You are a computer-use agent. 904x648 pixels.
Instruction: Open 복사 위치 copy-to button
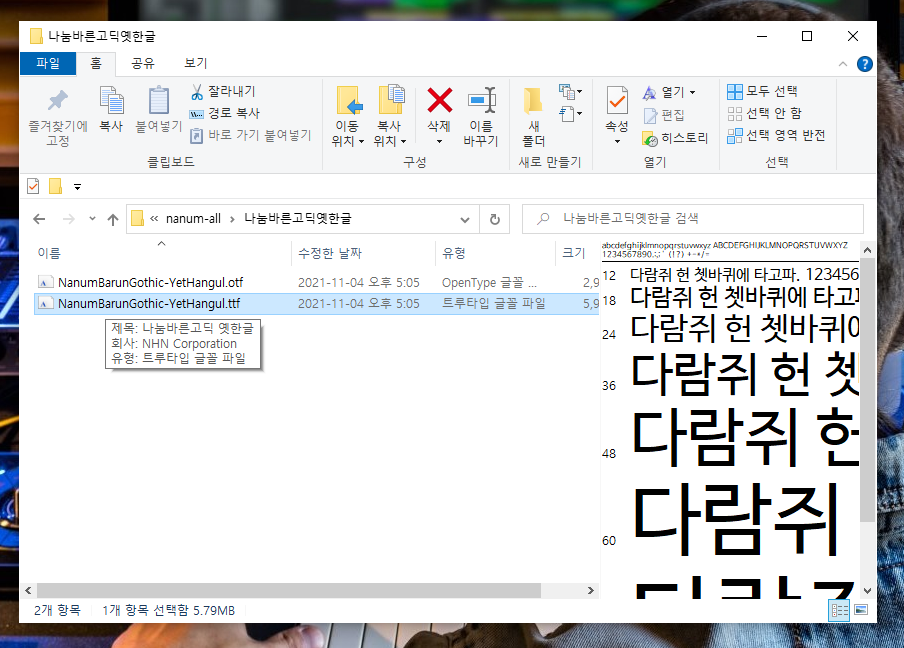click(x=390, y=117)
